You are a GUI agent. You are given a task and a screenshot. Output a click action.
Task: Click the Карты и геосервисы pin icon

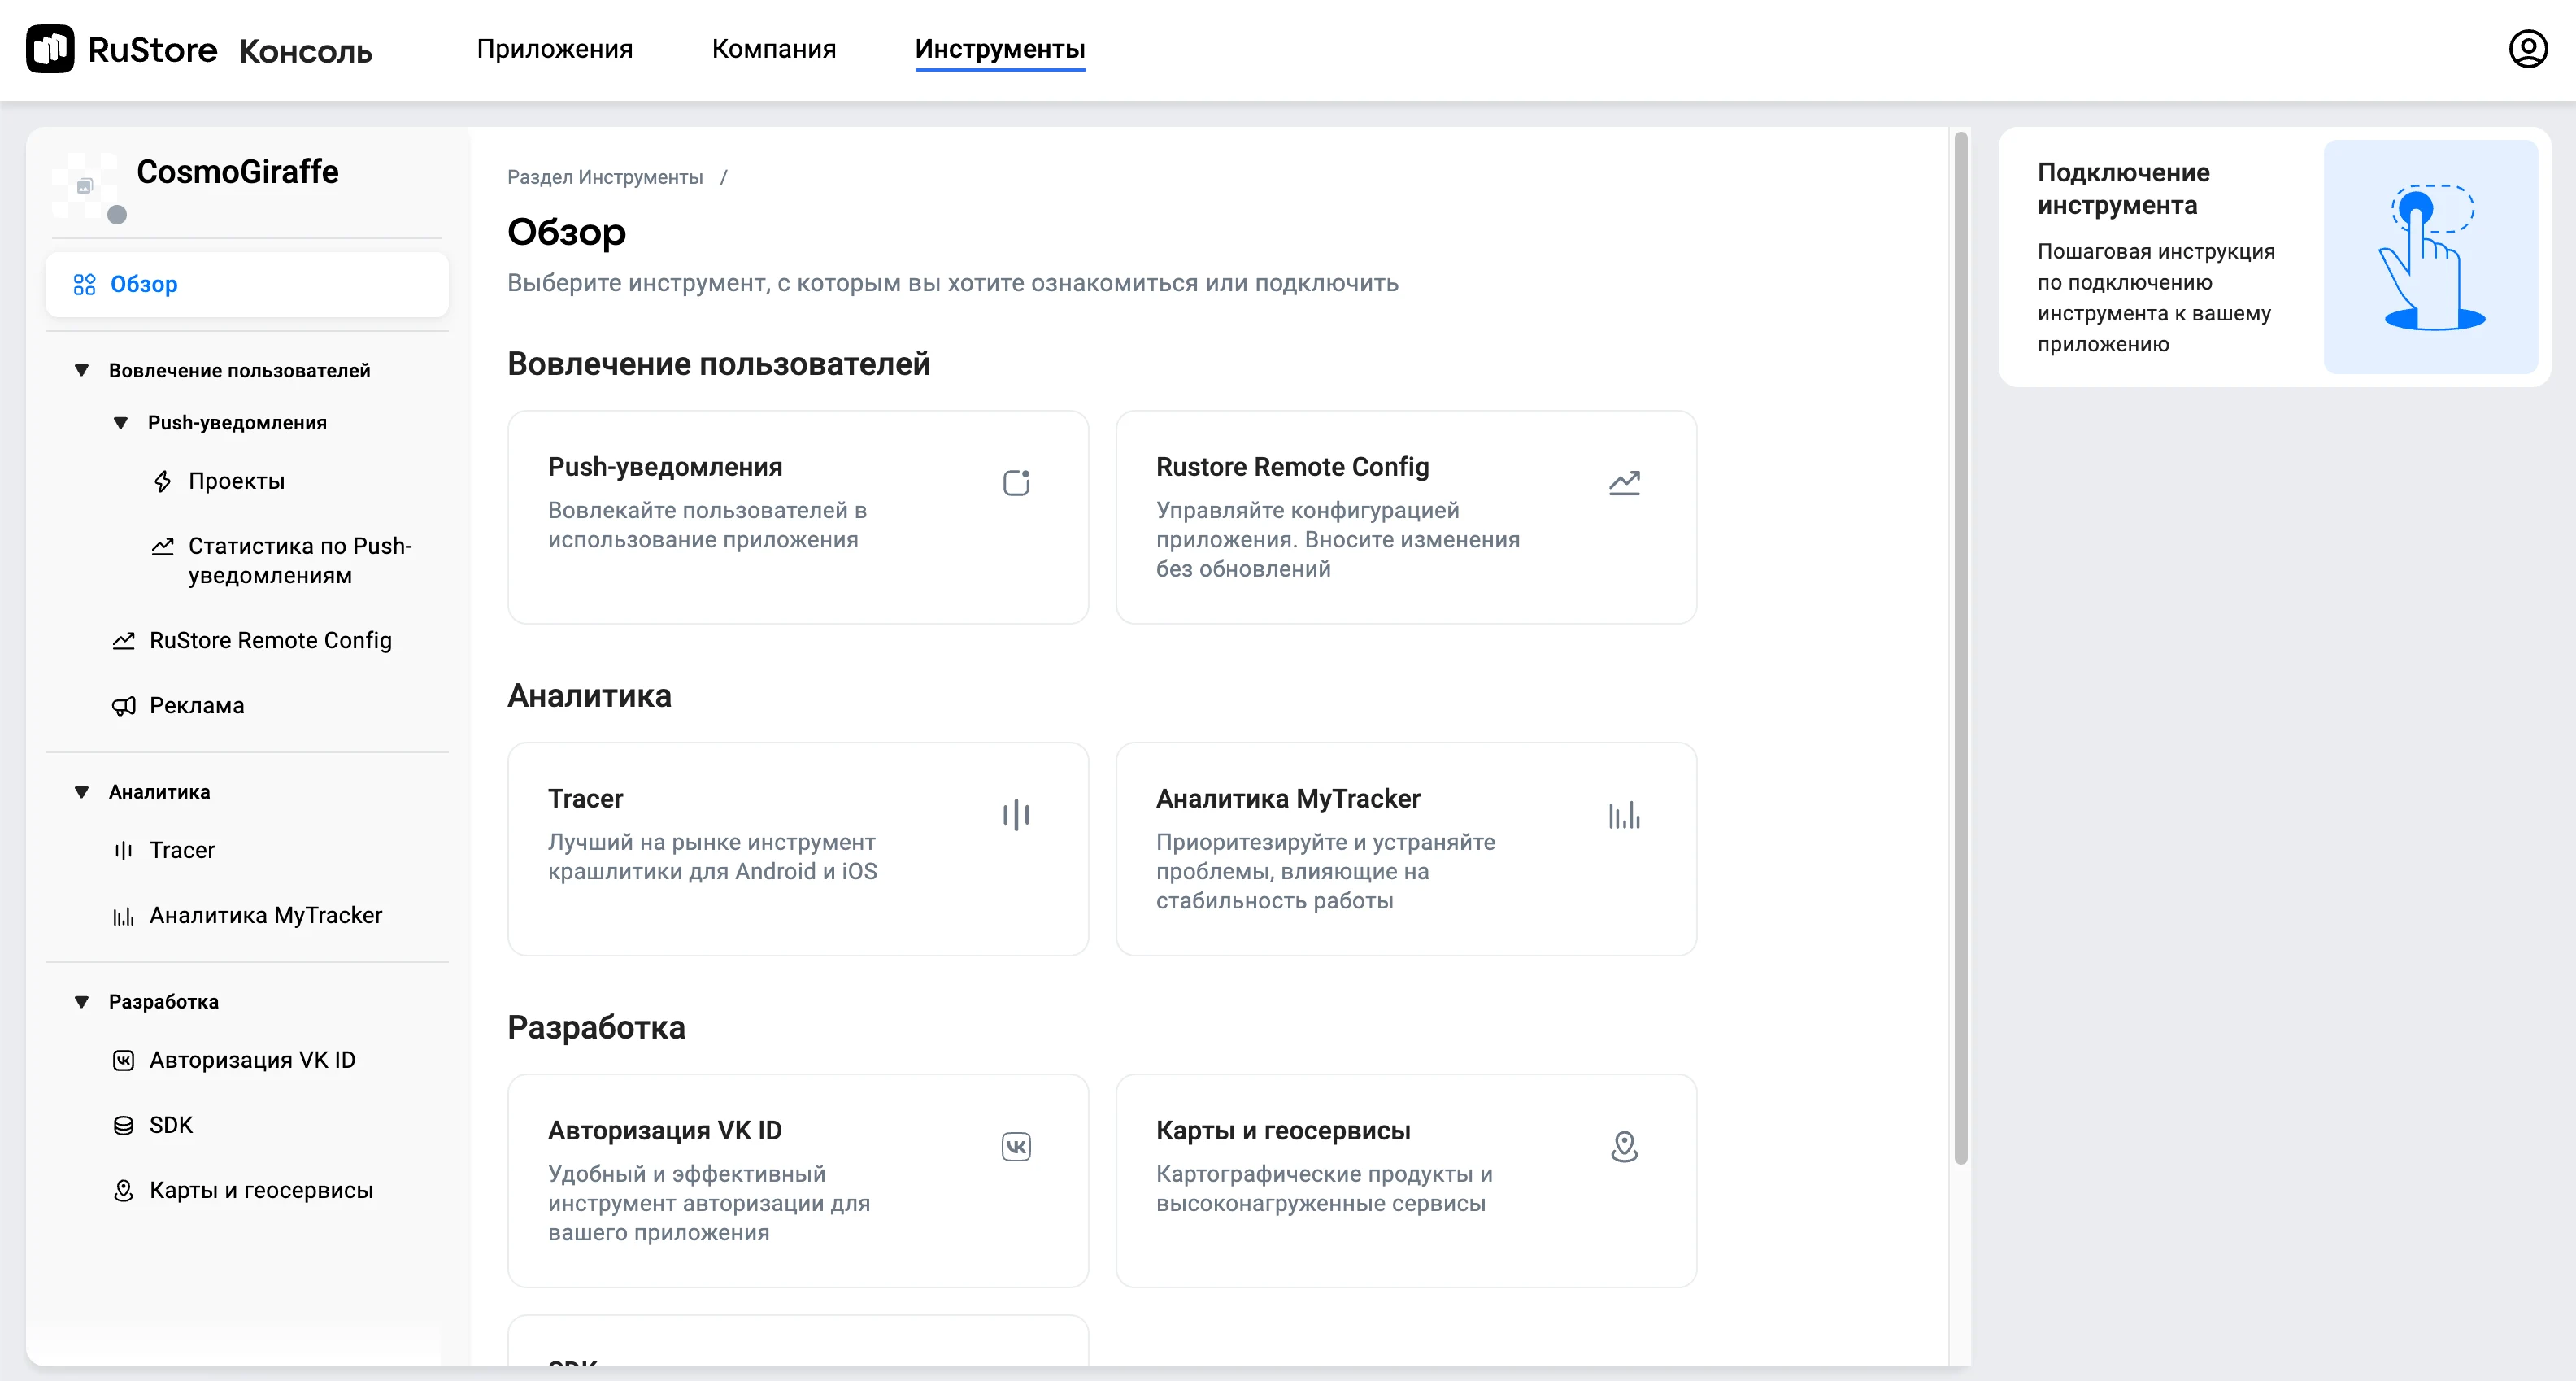point(1624,1146)
